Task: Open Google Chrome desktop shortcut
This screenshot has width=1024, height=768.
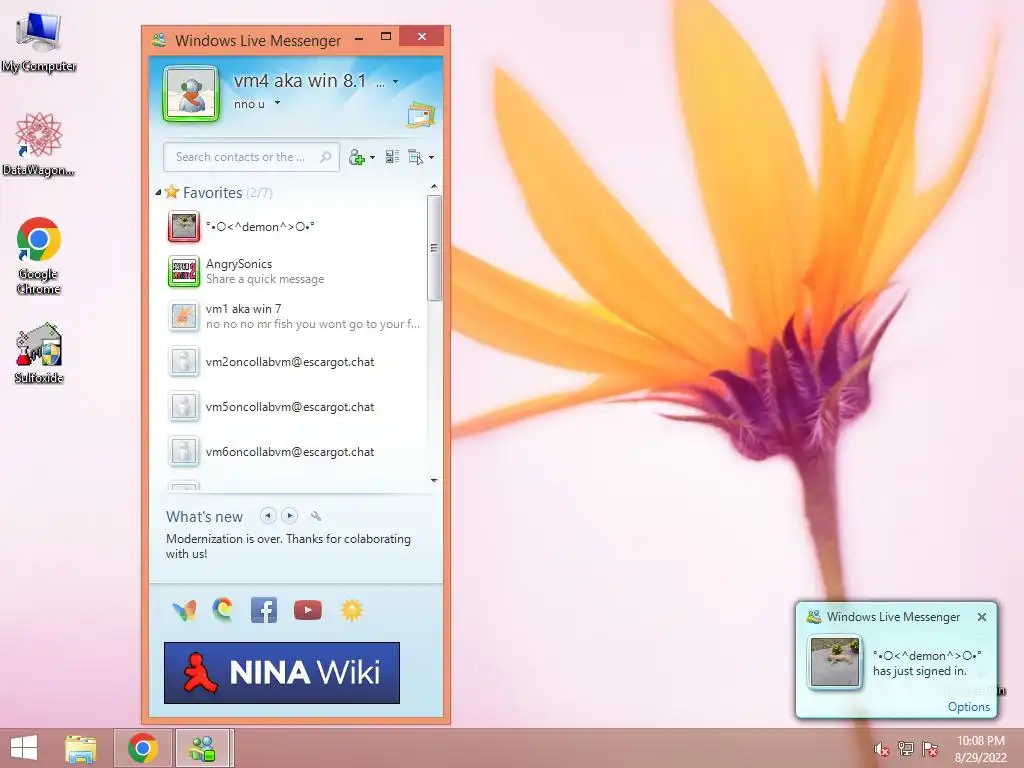Action: point(39,255)
